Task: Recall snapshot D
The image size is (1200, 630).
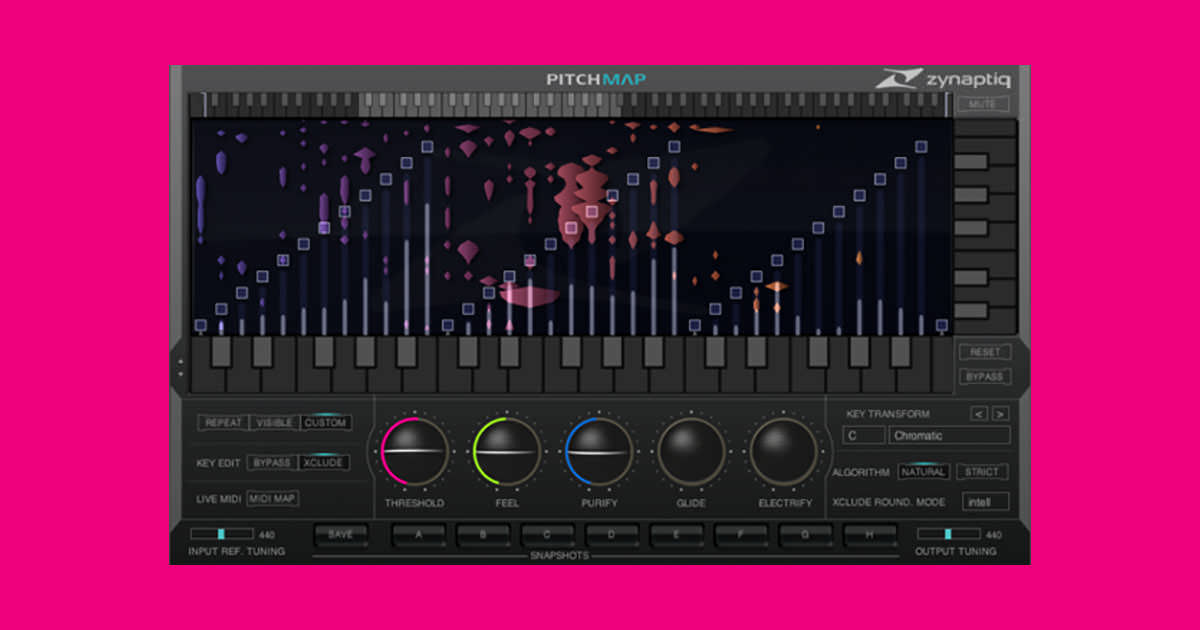Action: pyautogui.click(x=612, y=535)
